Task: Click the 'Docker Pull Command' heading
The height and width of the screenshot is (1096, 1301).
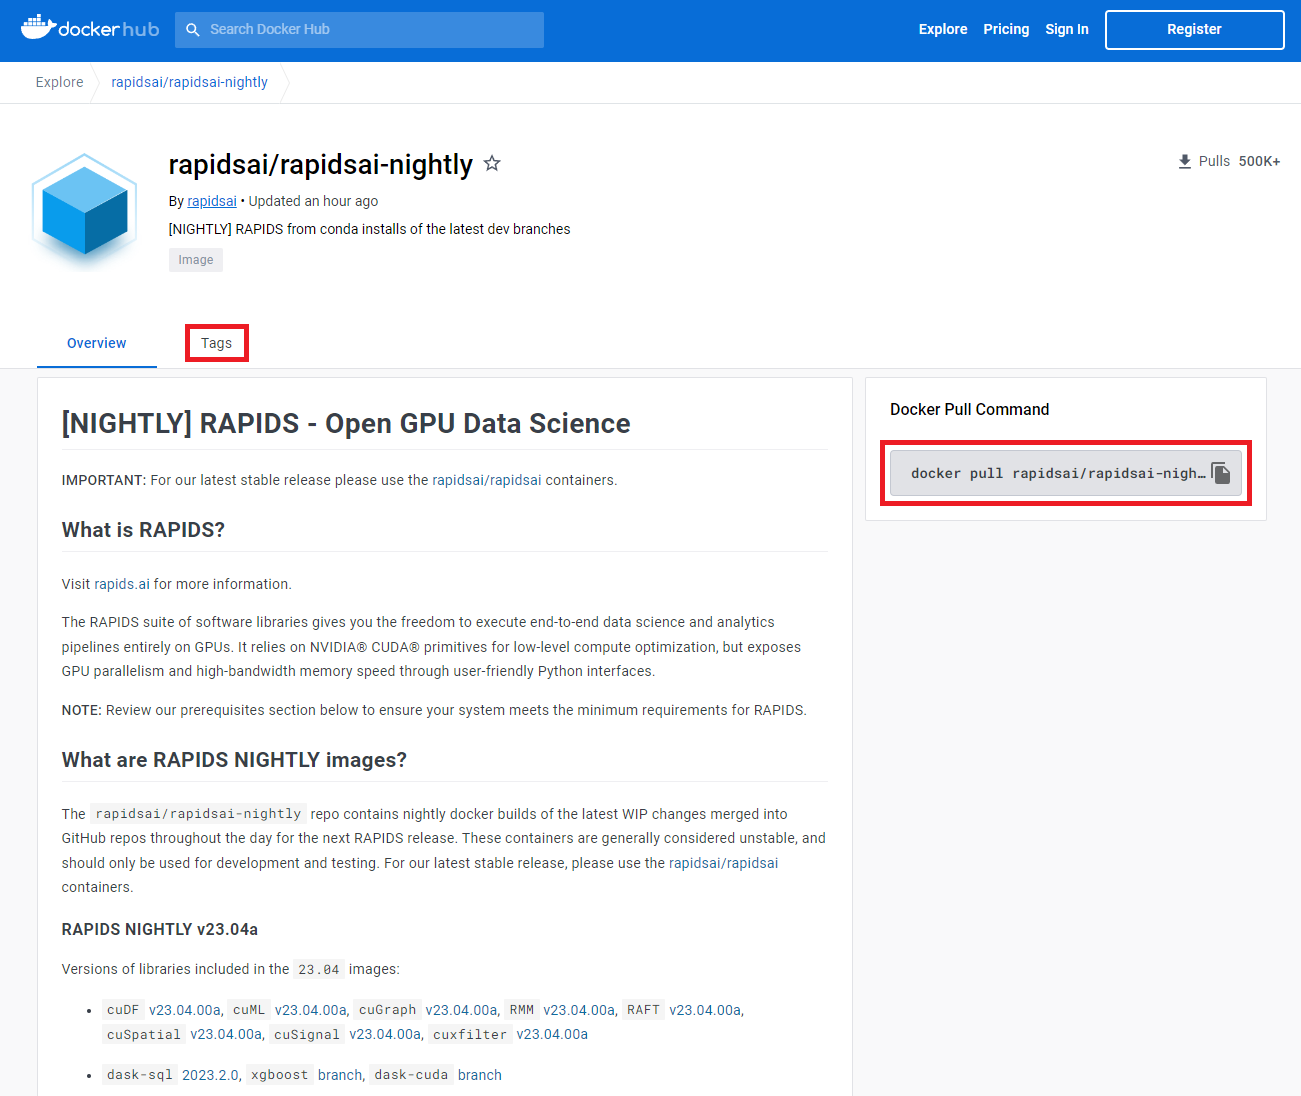Action: point(969,409)
